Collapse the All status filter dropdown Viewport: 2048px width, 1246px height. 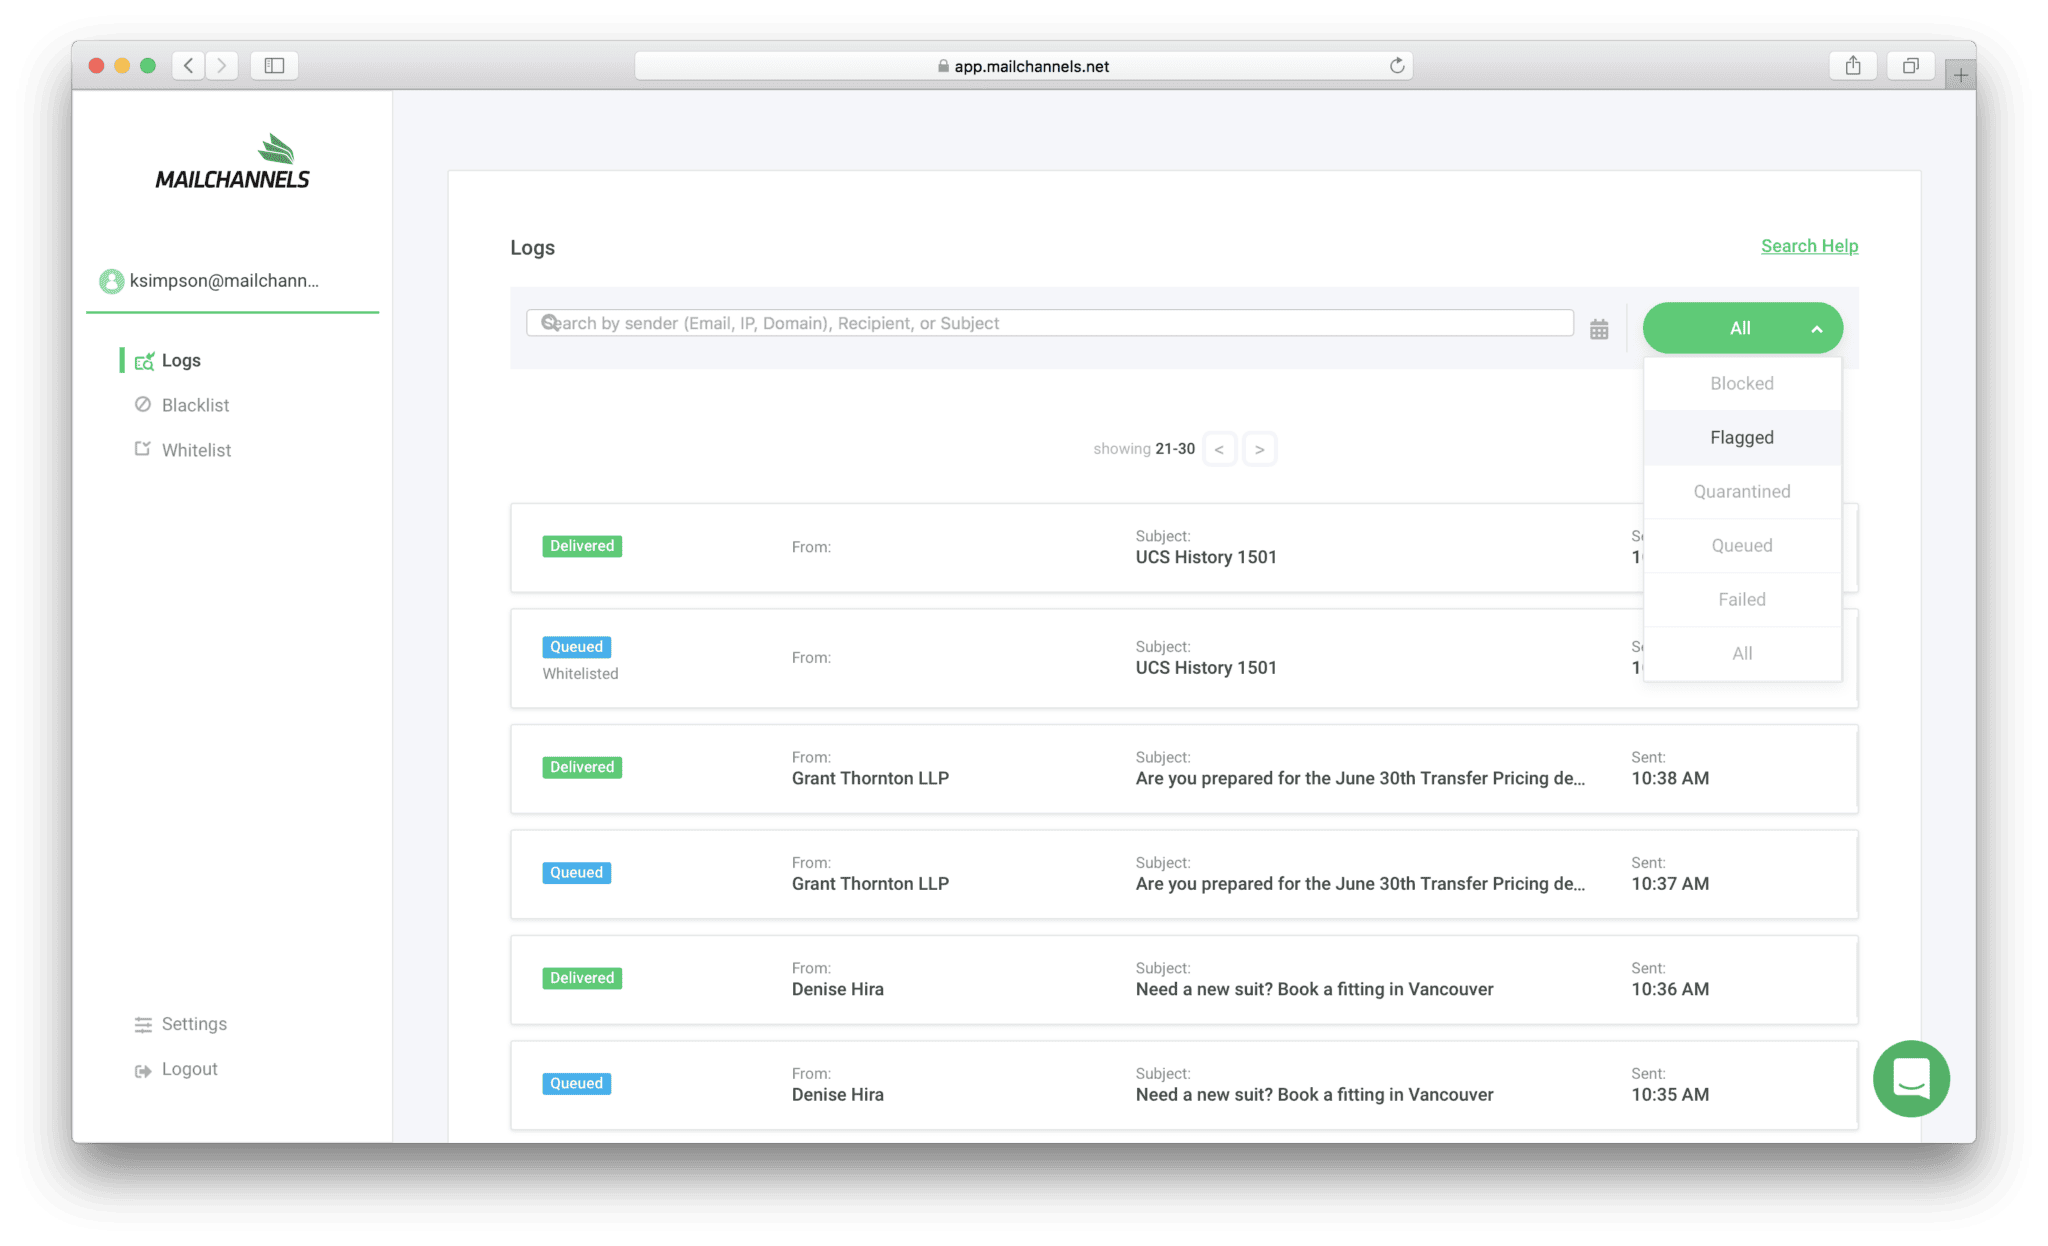(x=1741, y=327)
